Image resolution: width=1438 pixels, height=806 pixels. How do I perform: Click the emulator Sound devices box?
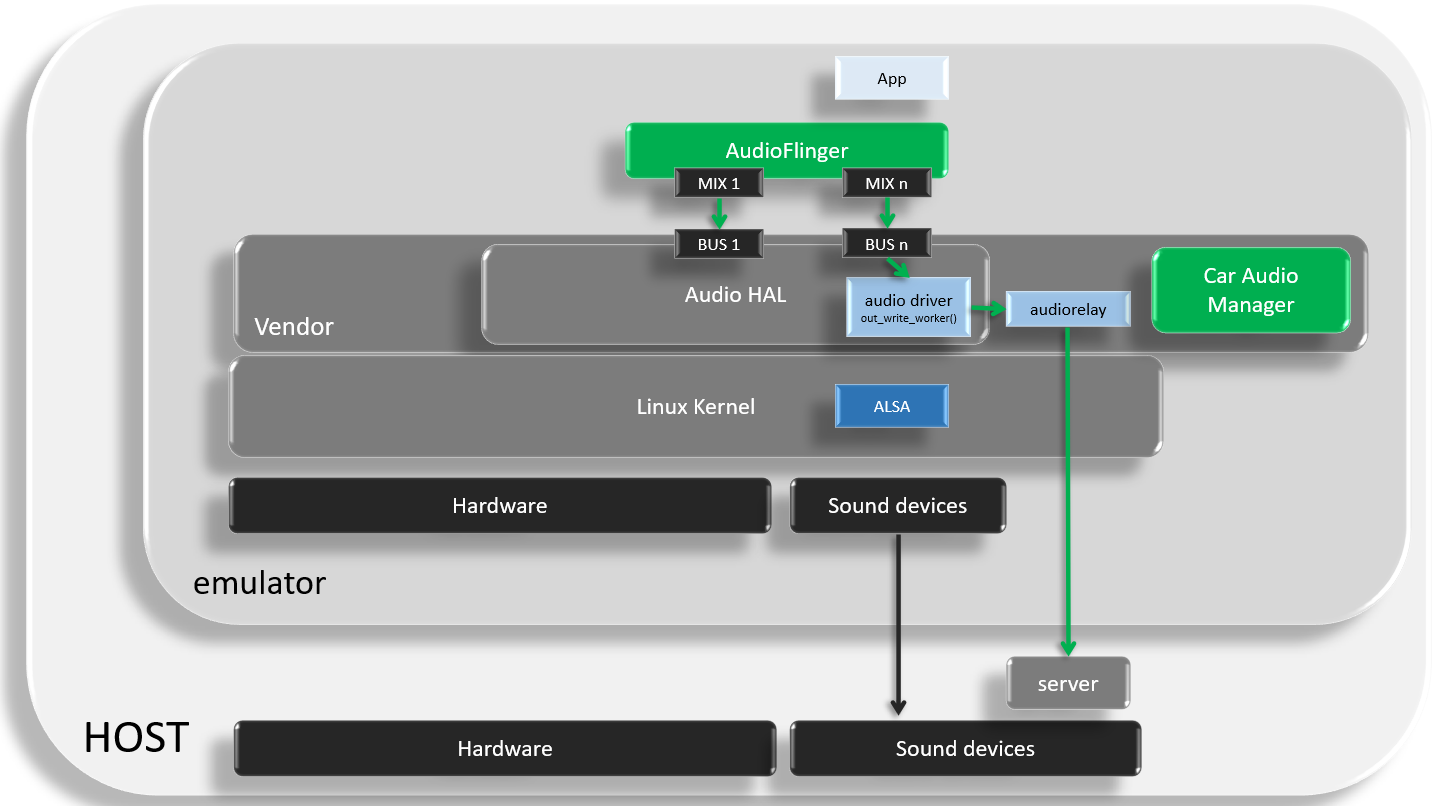pos(897,505)
